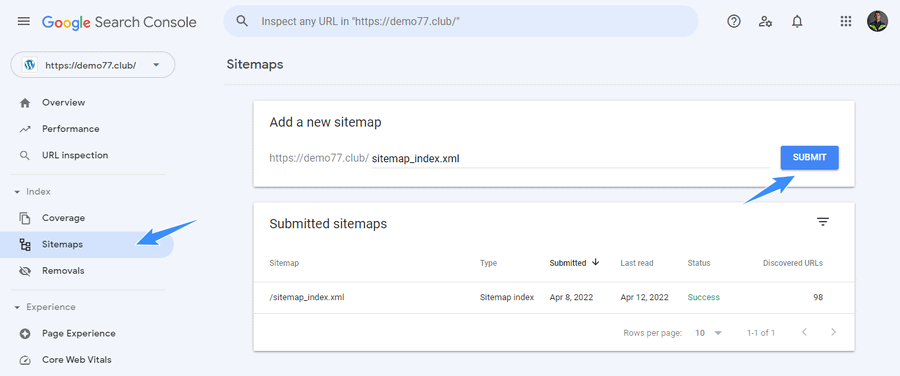Click the Coverage pages icon
The image size is (900, 376).
click(25, 218)
